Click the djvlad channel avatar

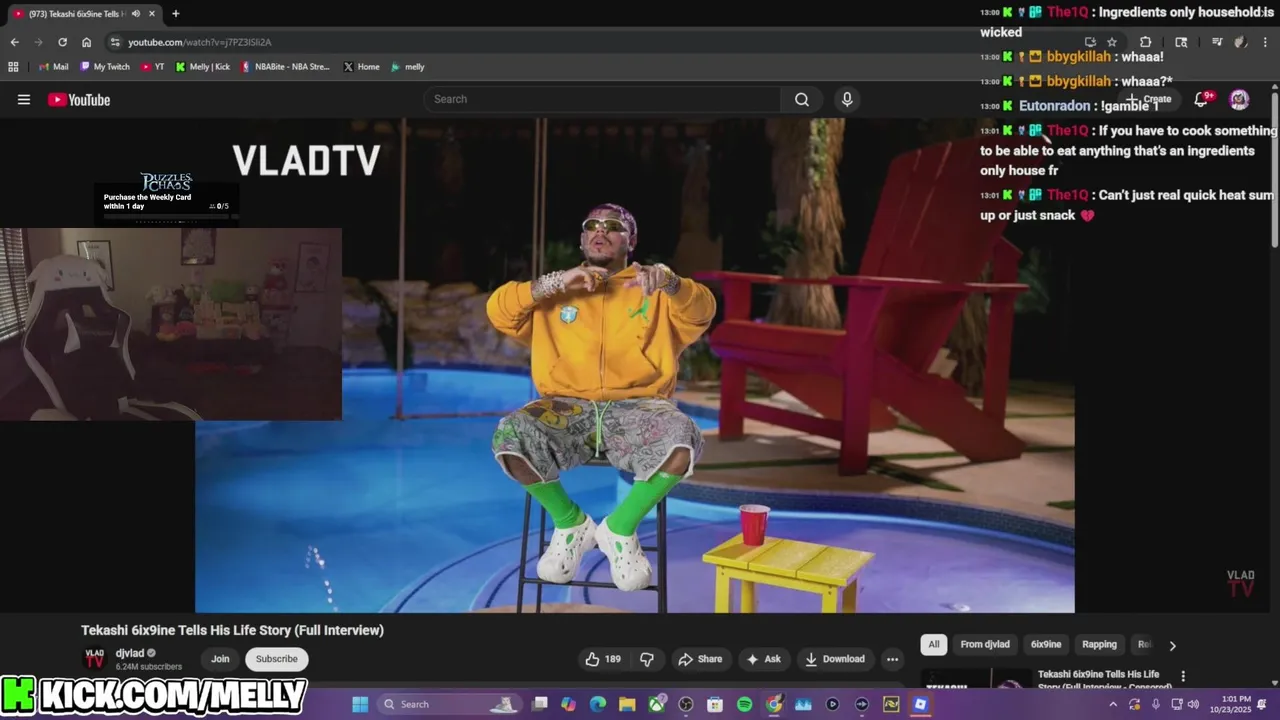click(94, 659)
